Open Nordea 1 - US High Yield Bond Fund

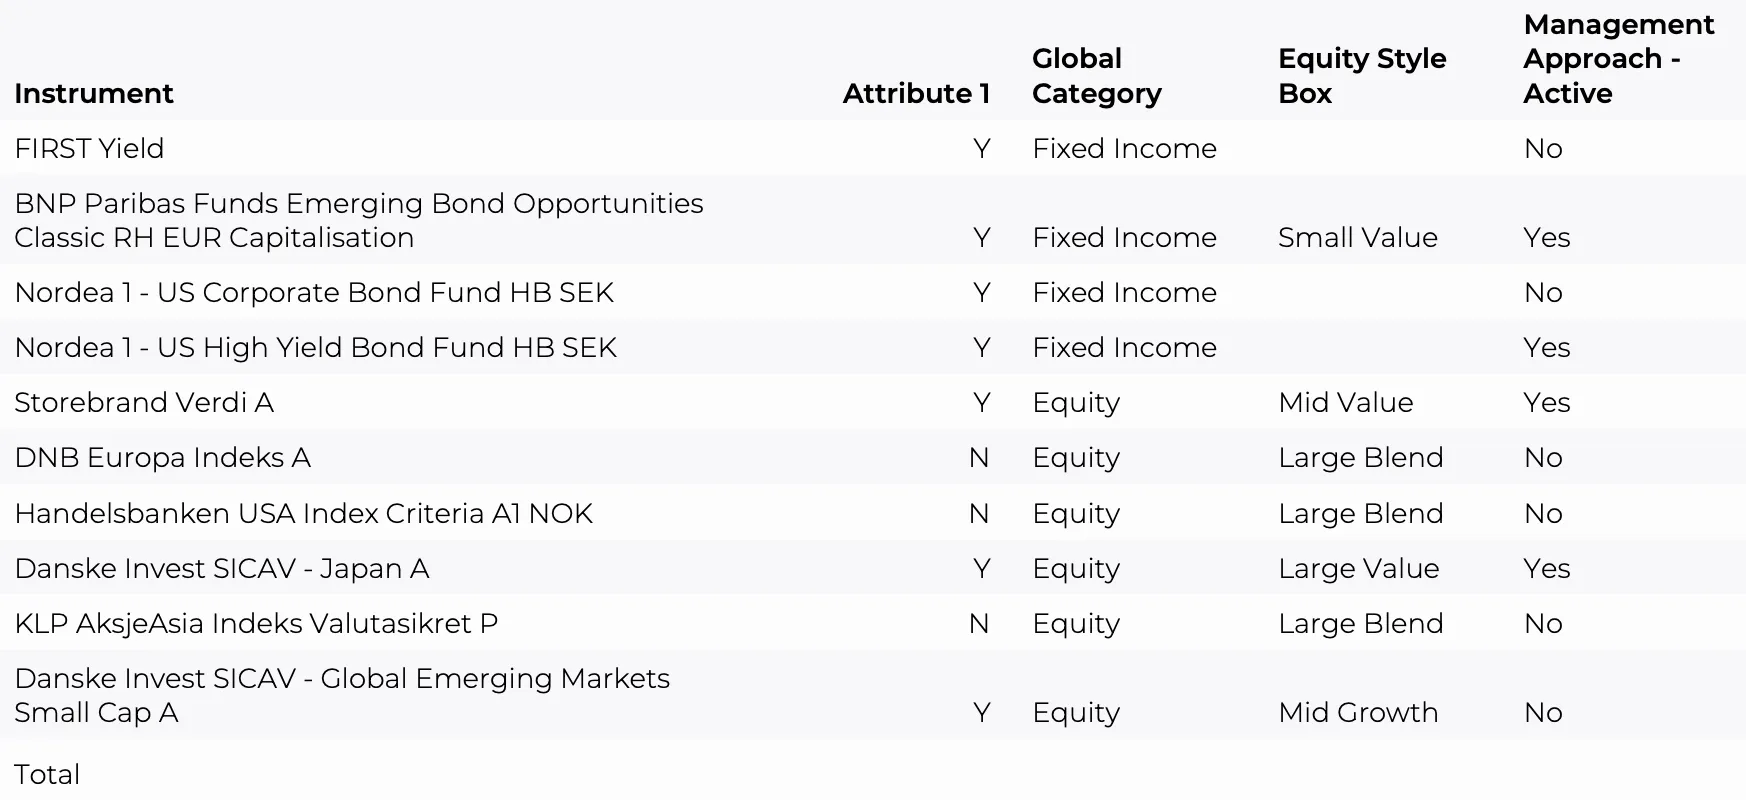pos(315,347)
